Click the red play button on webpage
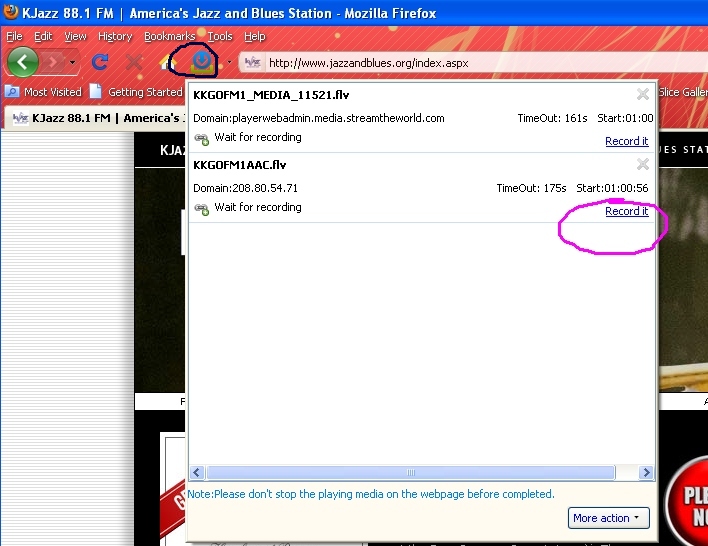 (688, 500)
